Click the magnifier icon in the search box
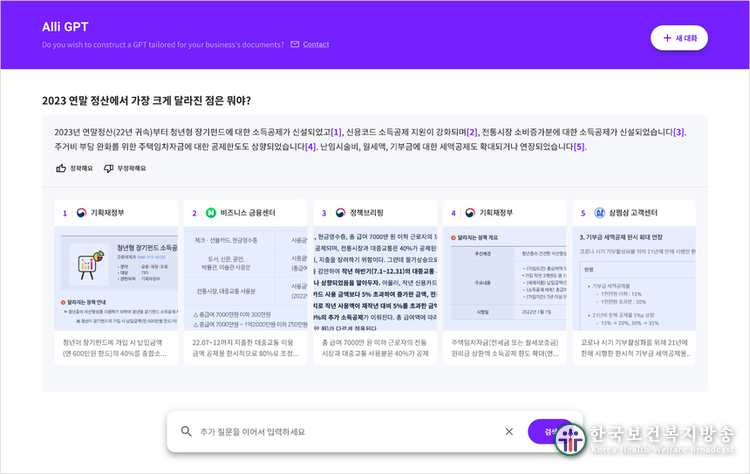 point(186,431)
